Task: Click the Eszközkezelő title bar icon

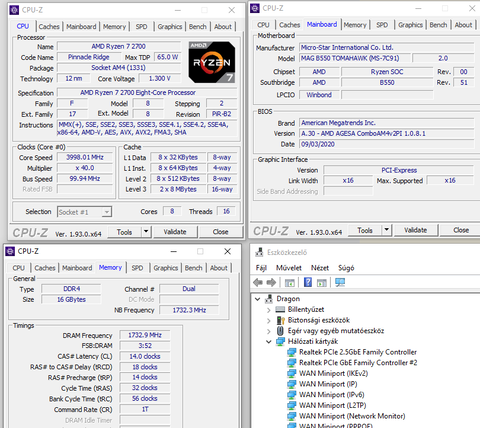Action: pos(259,252)
